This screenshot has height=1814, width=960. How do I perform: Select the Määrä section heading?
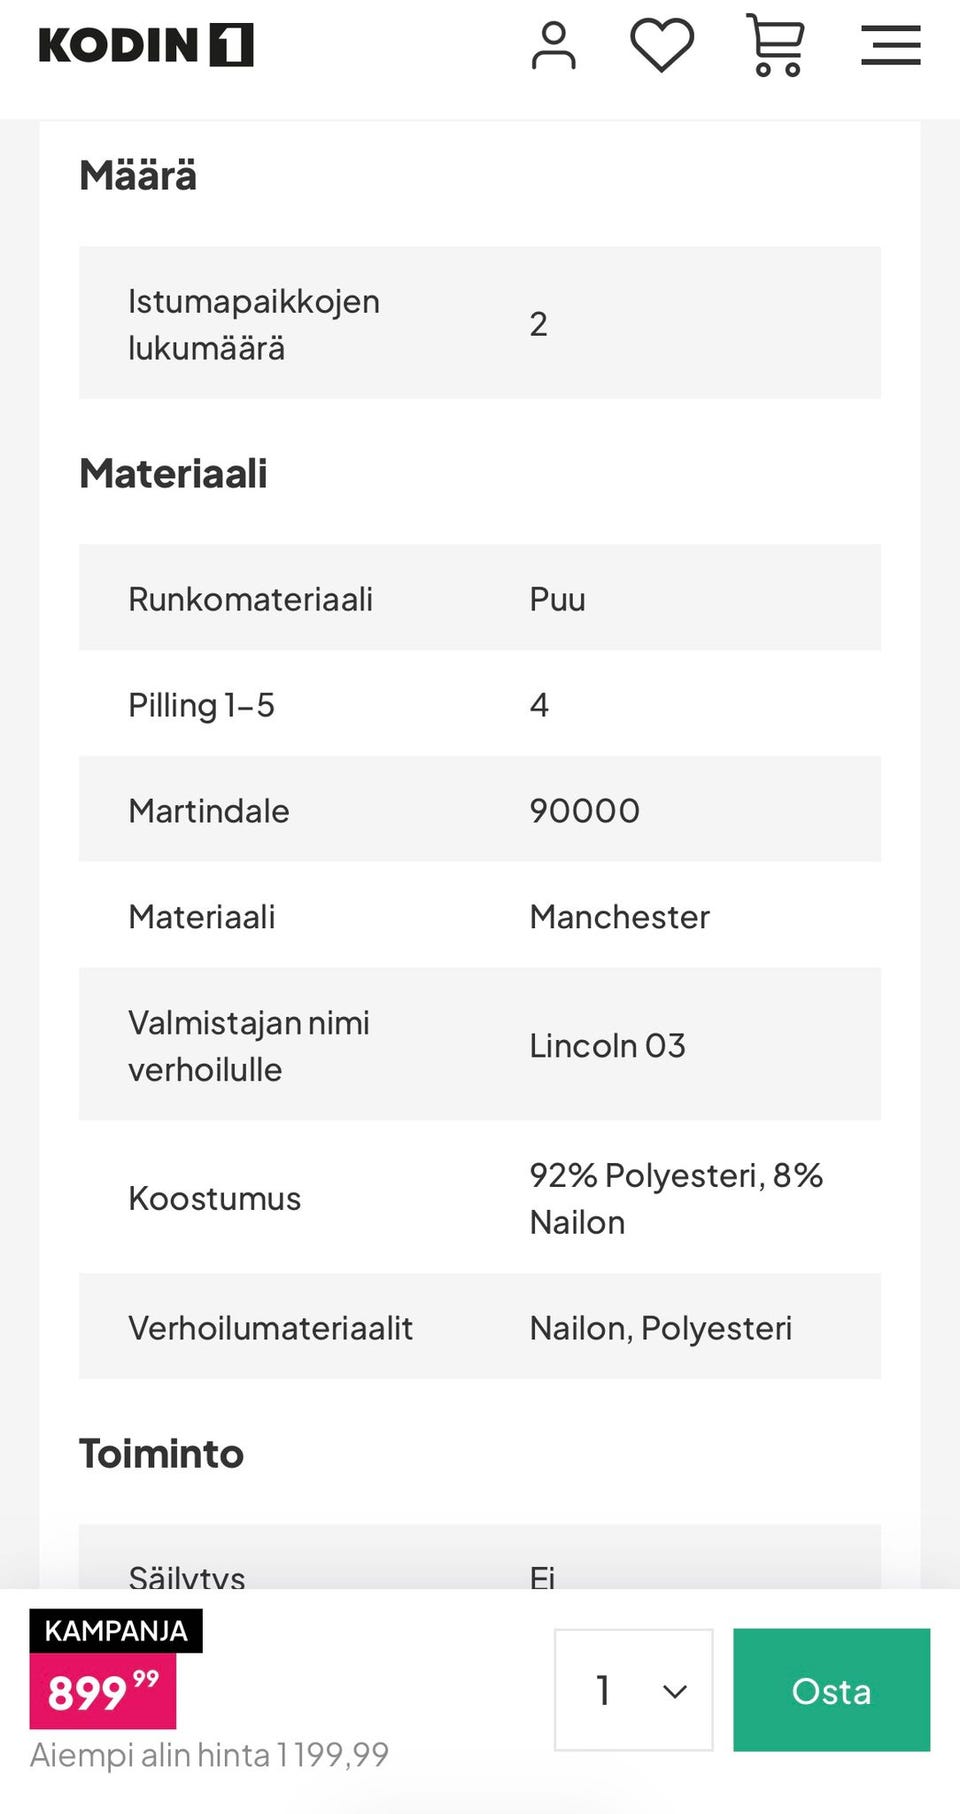(x=138, y=176)
